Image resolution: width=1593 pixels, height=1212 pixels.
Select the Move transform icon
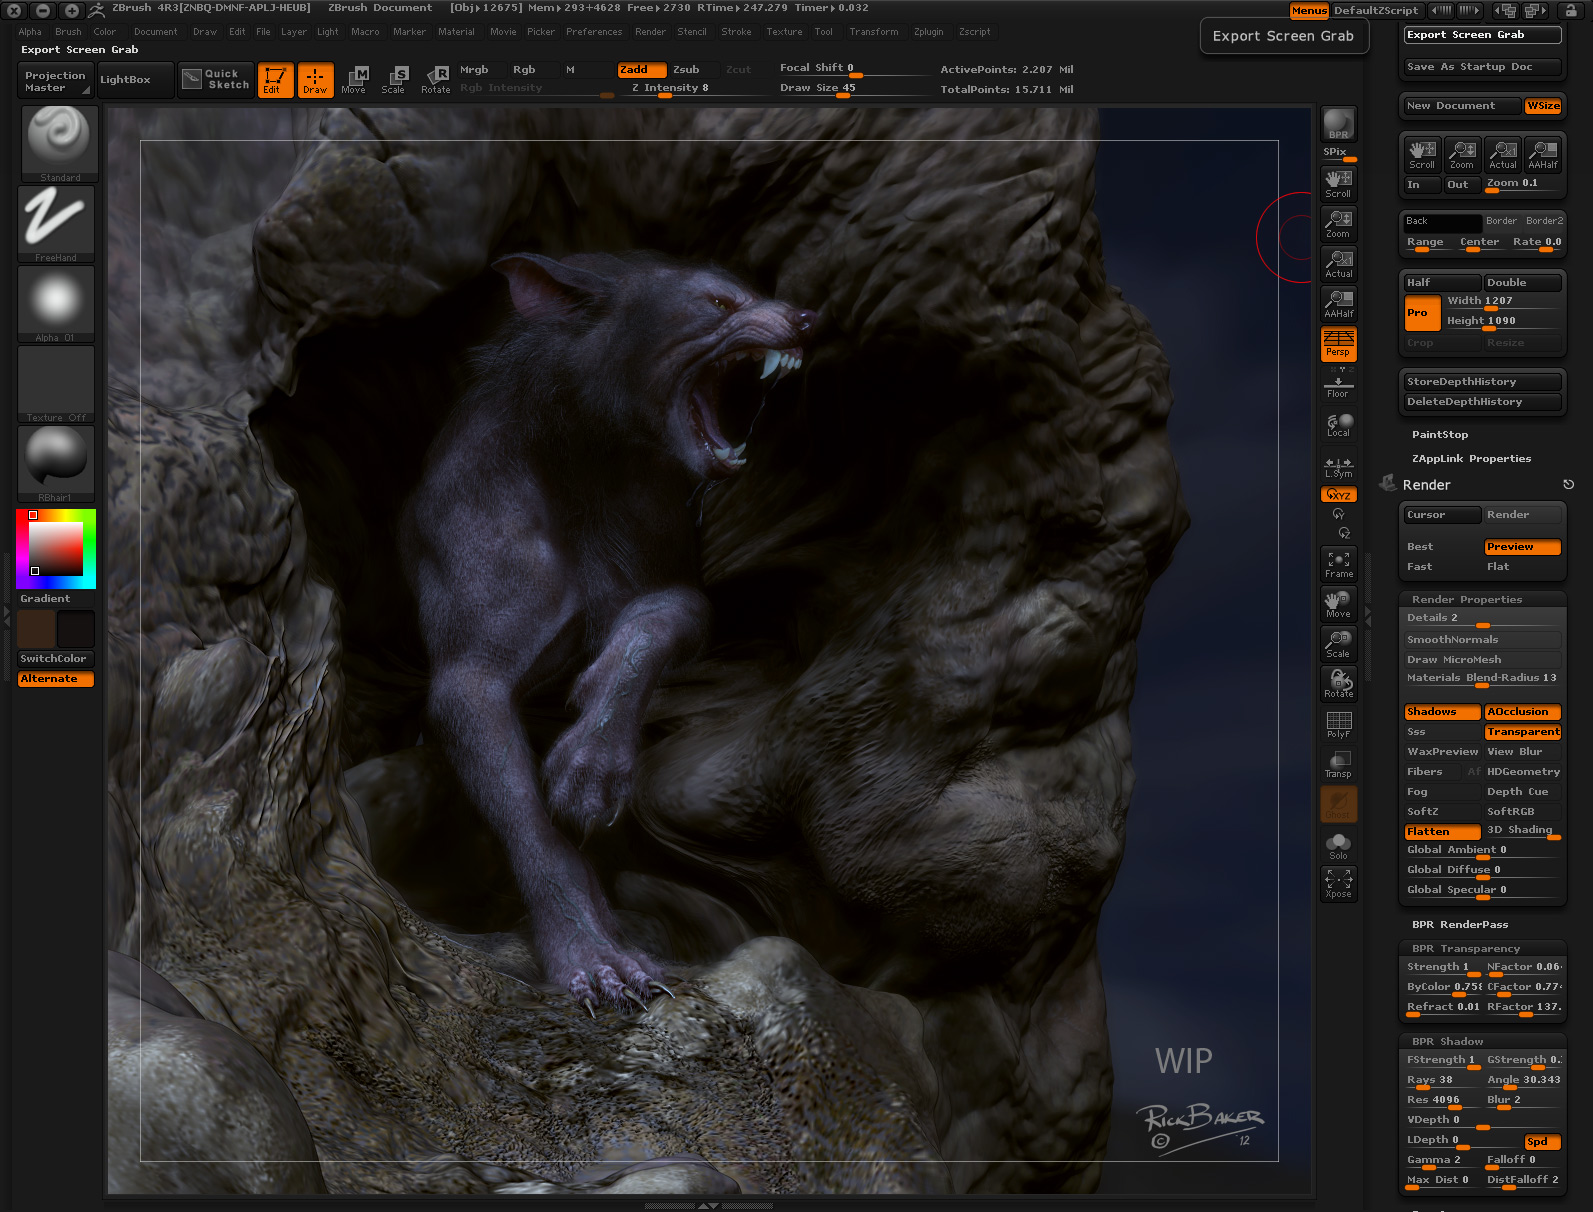[x=354, y=80]
